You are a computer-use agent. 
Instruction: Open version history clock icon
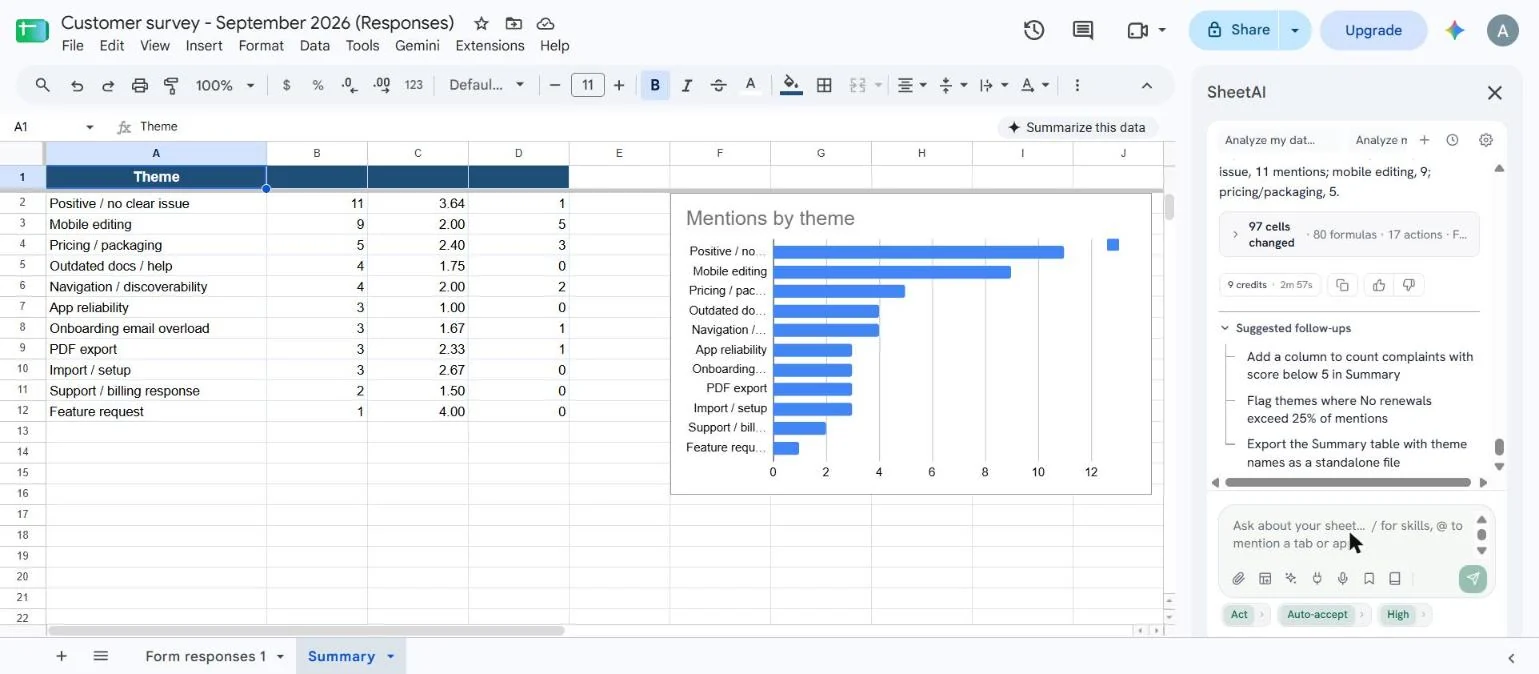1034,30
